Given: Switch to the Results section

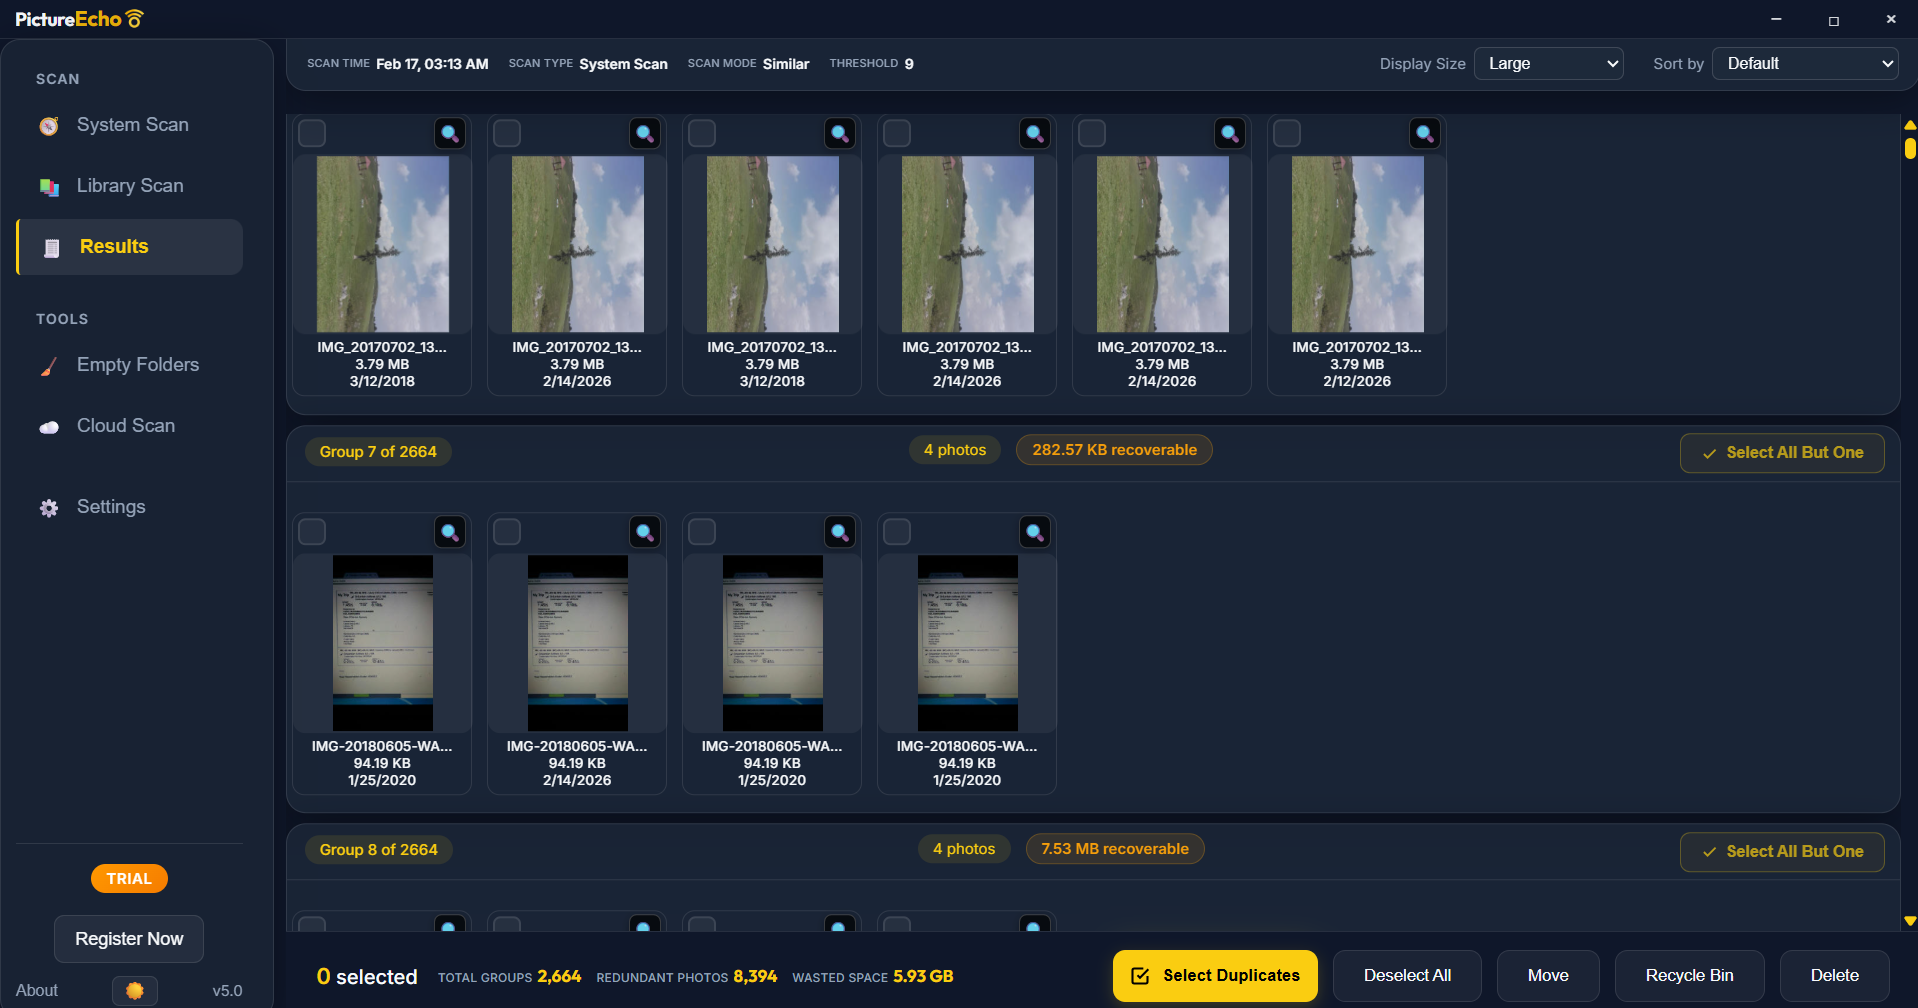Looking at the screenshot, I should coord(113,246).
